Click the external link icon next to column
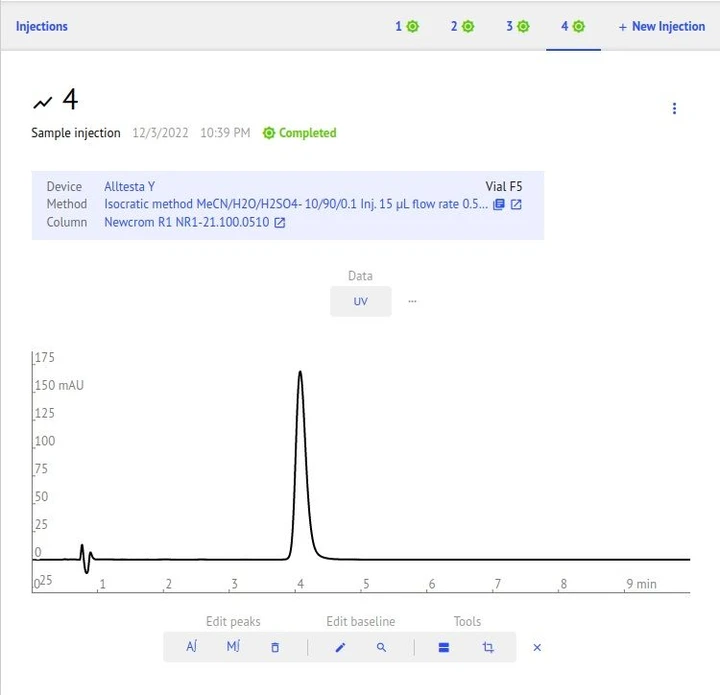Screen dimensions: 720x695 [280, 223]
